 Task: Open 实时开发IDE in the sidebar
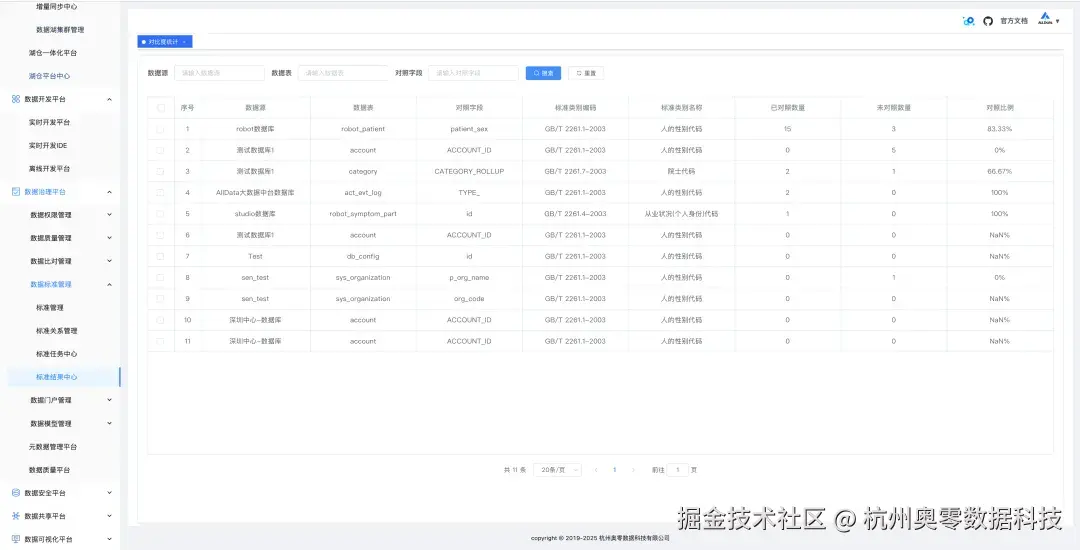pyautogui.click(x=48, y=145)
